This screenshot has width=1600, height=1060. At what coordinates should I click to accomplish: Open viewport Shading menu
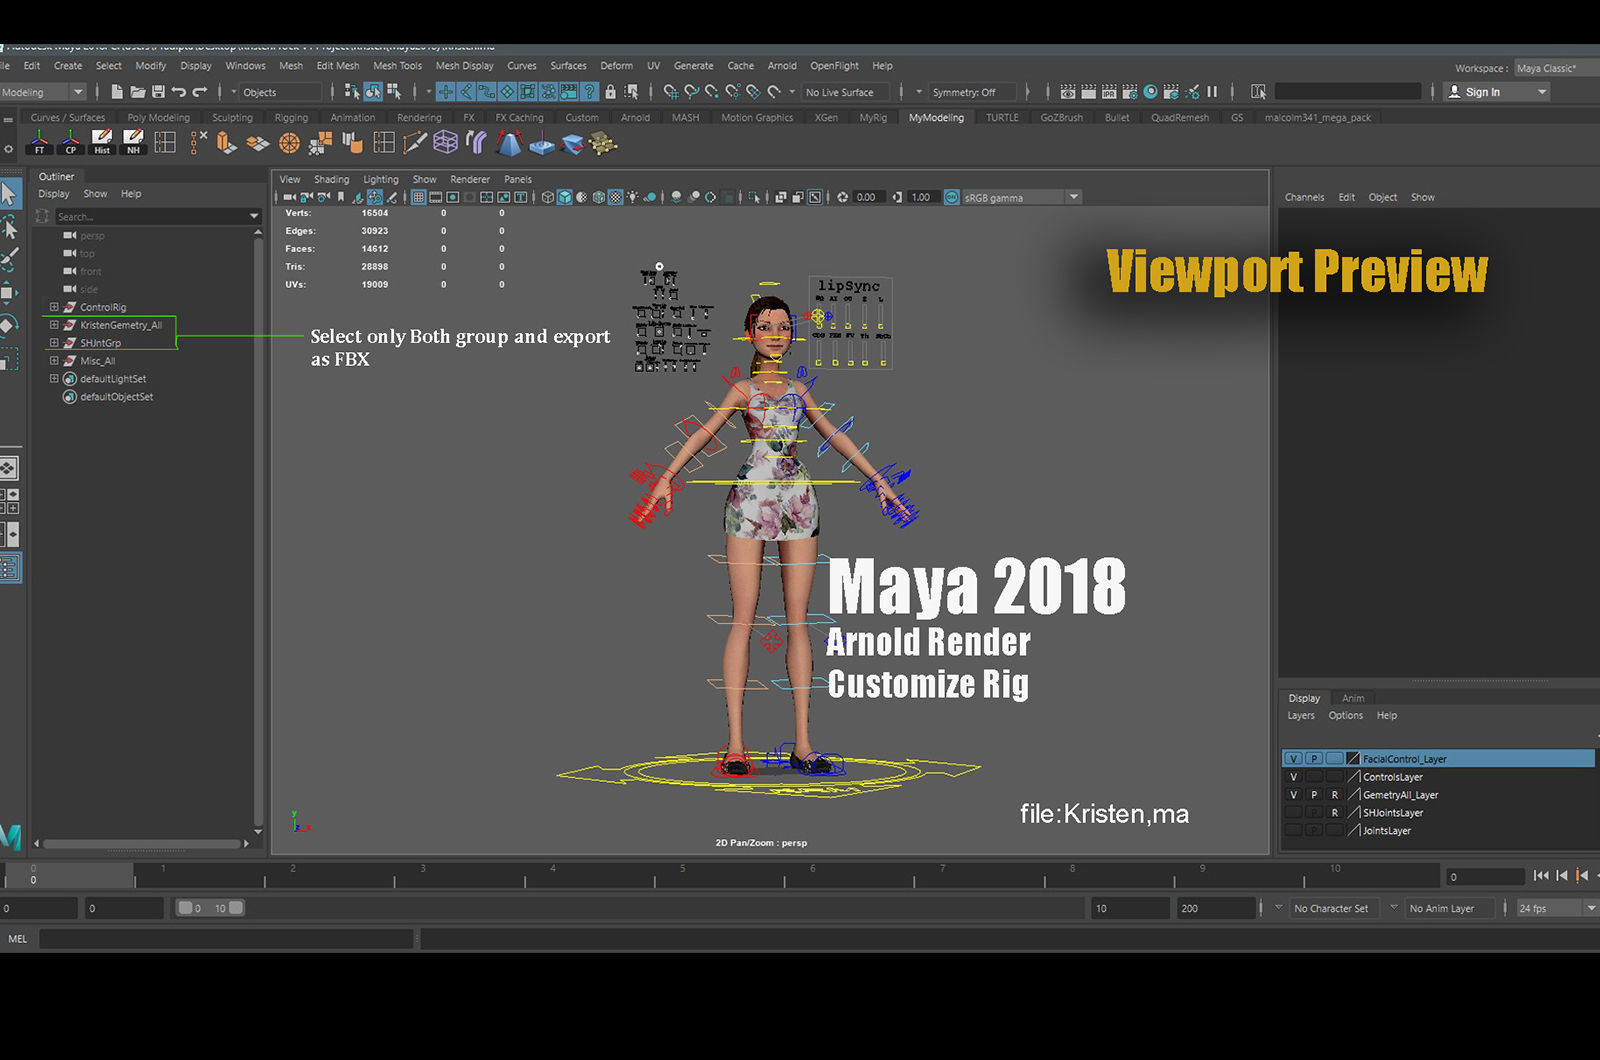331,180
